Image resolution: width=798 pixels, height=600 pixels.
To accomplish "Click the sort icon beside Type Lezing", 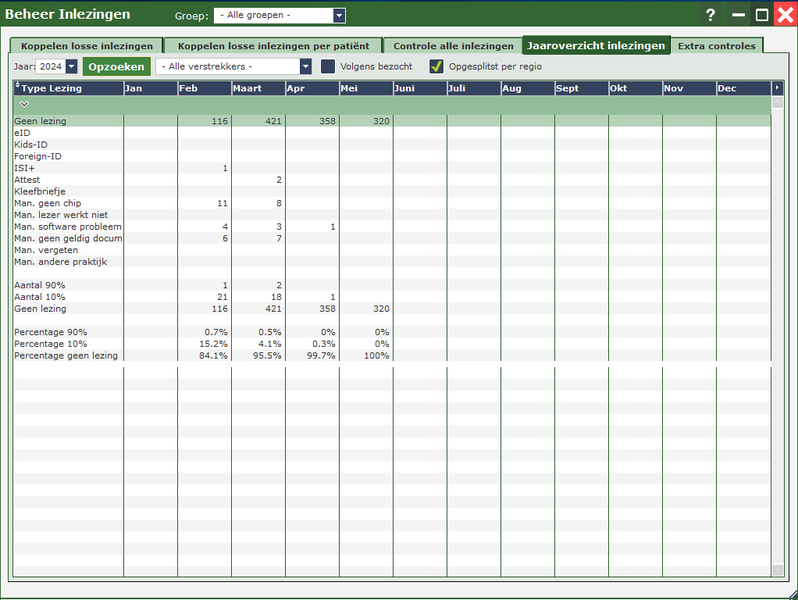I will [x=17, y=88].
